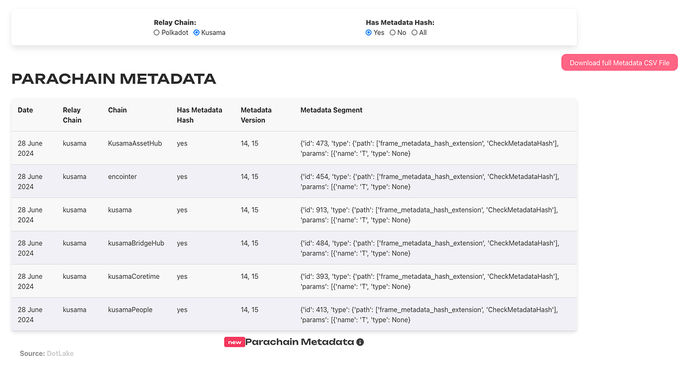The width and height of the screenshot is (680, 367).
Task: Click the Metadata Segment column header
Action: point(331,110)
